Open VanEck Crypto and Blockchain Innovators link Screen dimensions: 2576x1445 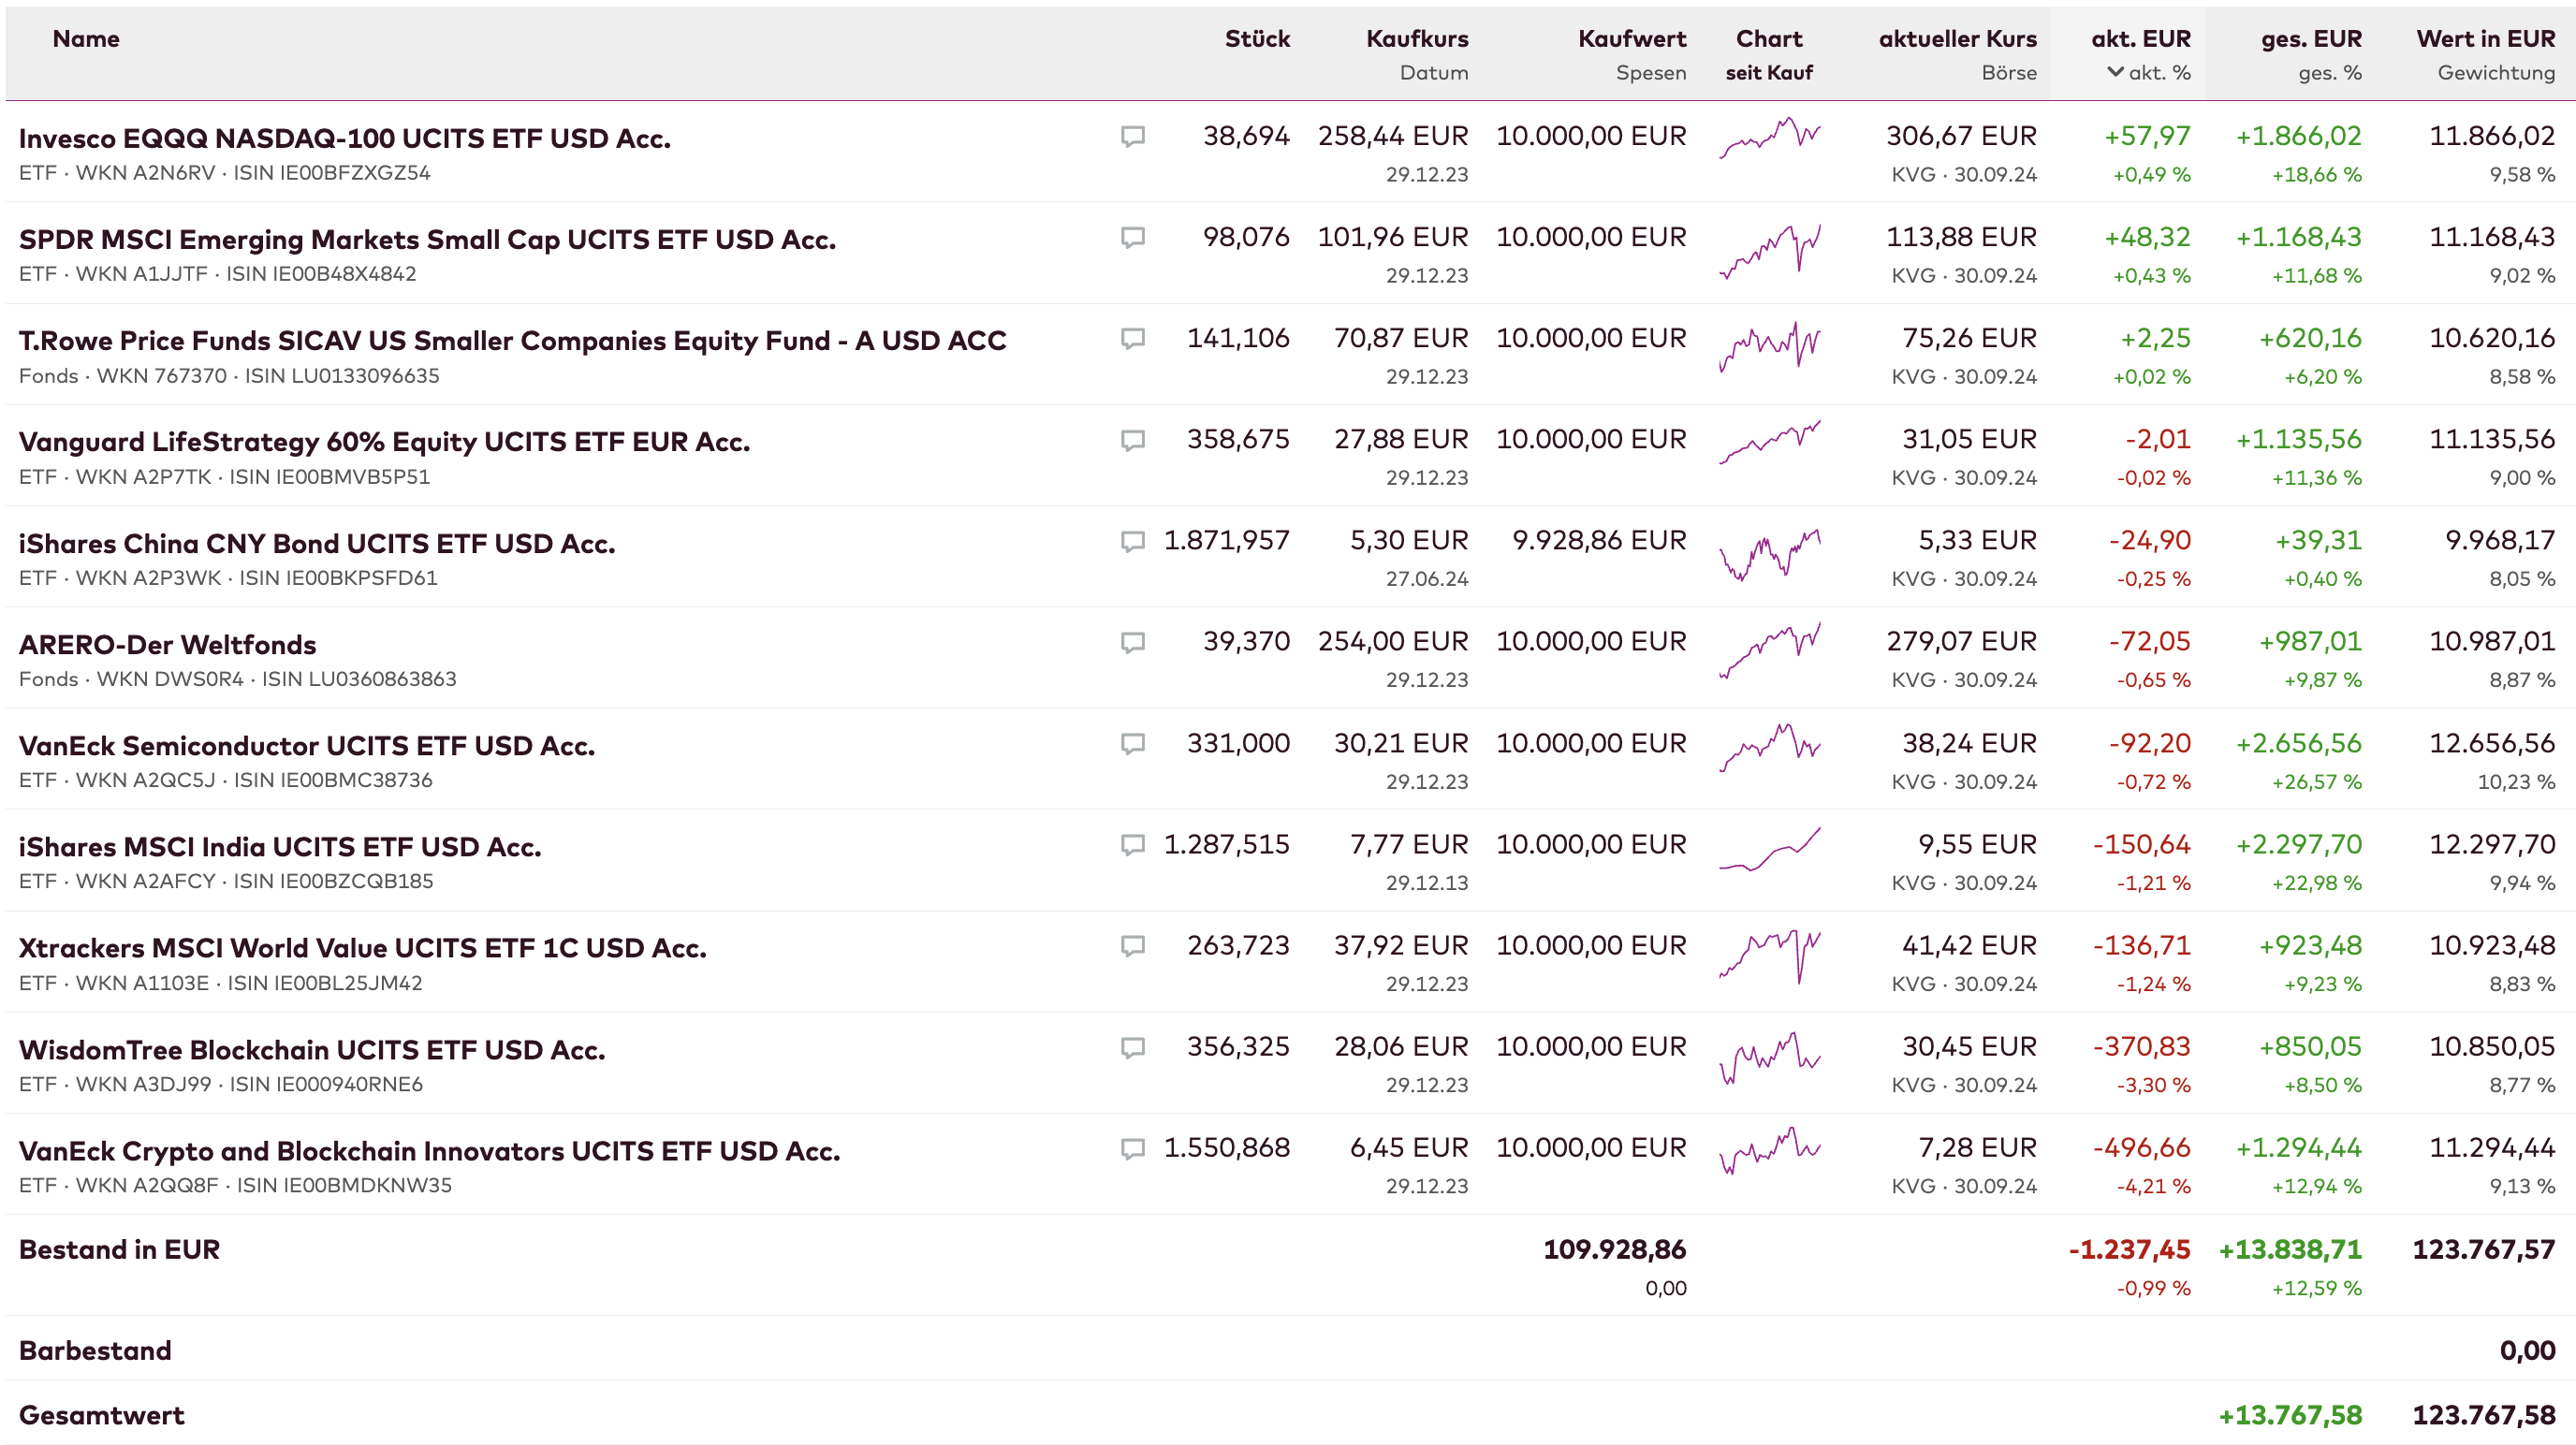point(429,1150)
